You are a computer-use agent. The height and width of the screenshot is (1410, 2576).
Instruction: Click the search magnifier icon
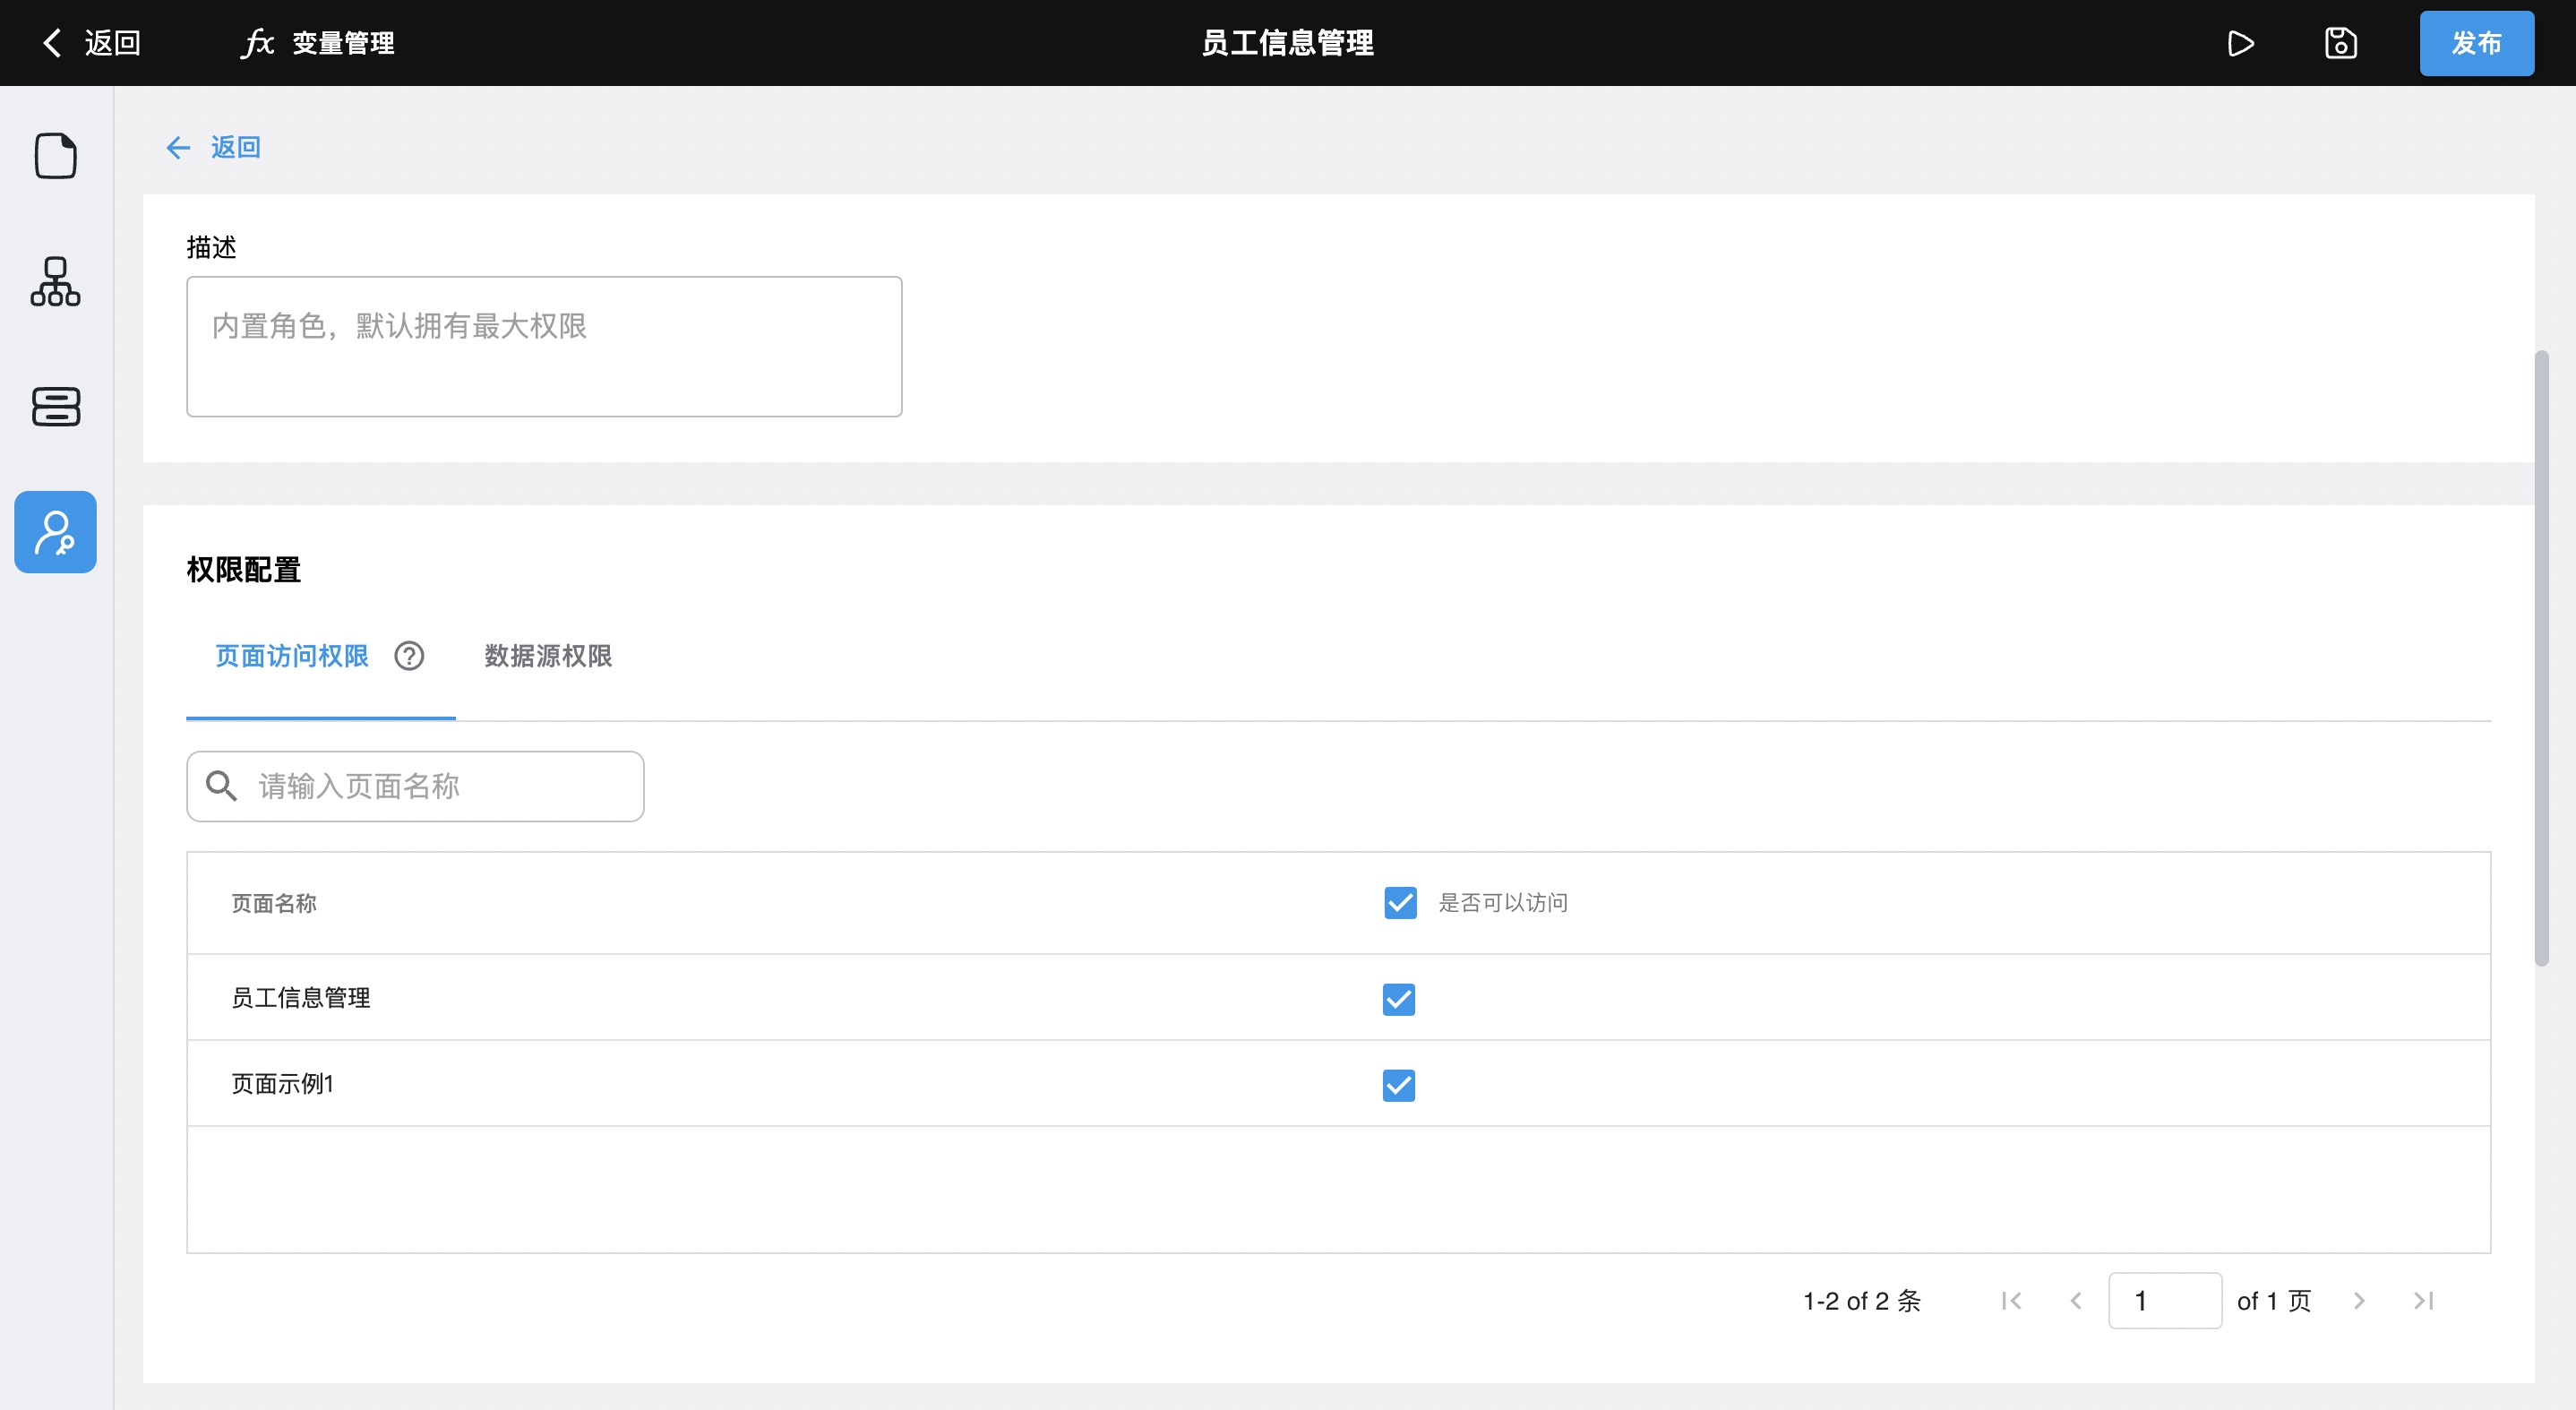pyautogui.click(x=221, y=786)
